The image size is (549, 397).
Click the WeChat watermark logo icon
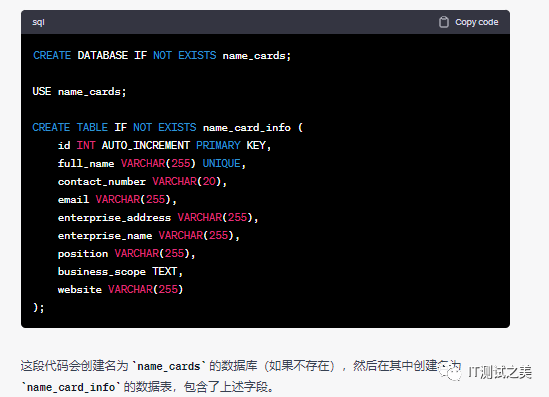tap(451, 372)
